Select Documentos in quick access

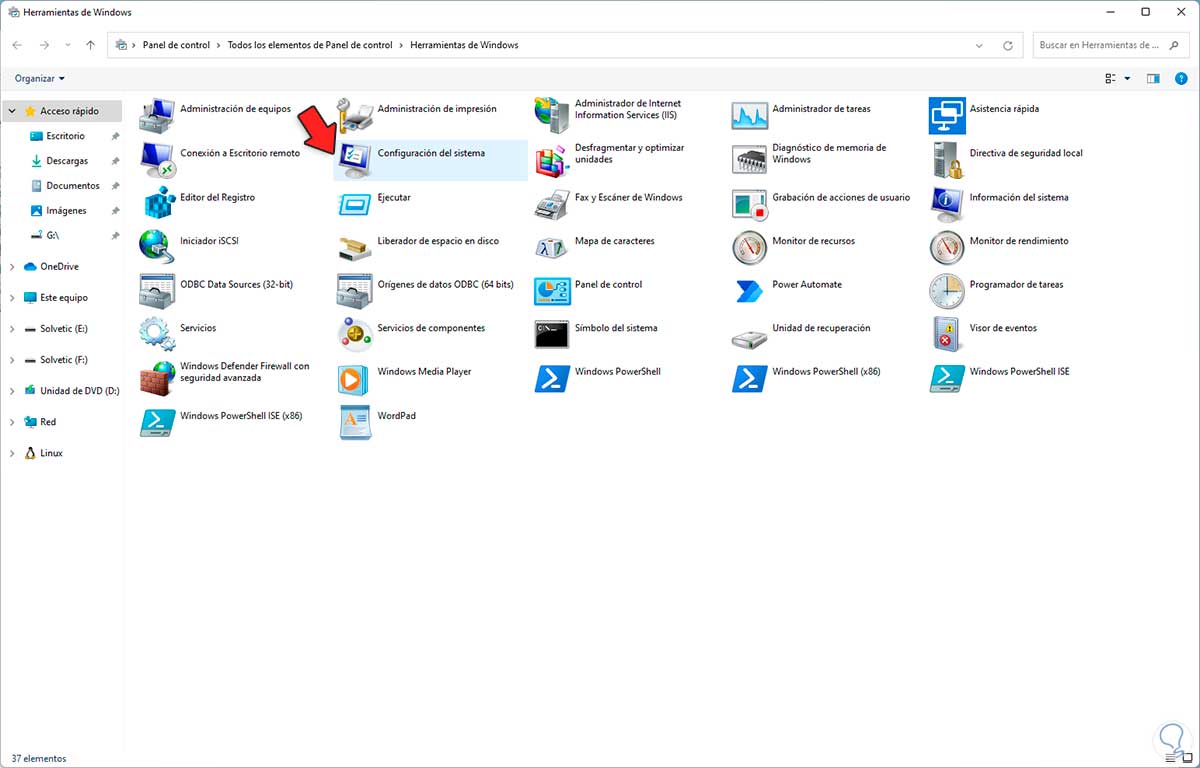(72, 186)
